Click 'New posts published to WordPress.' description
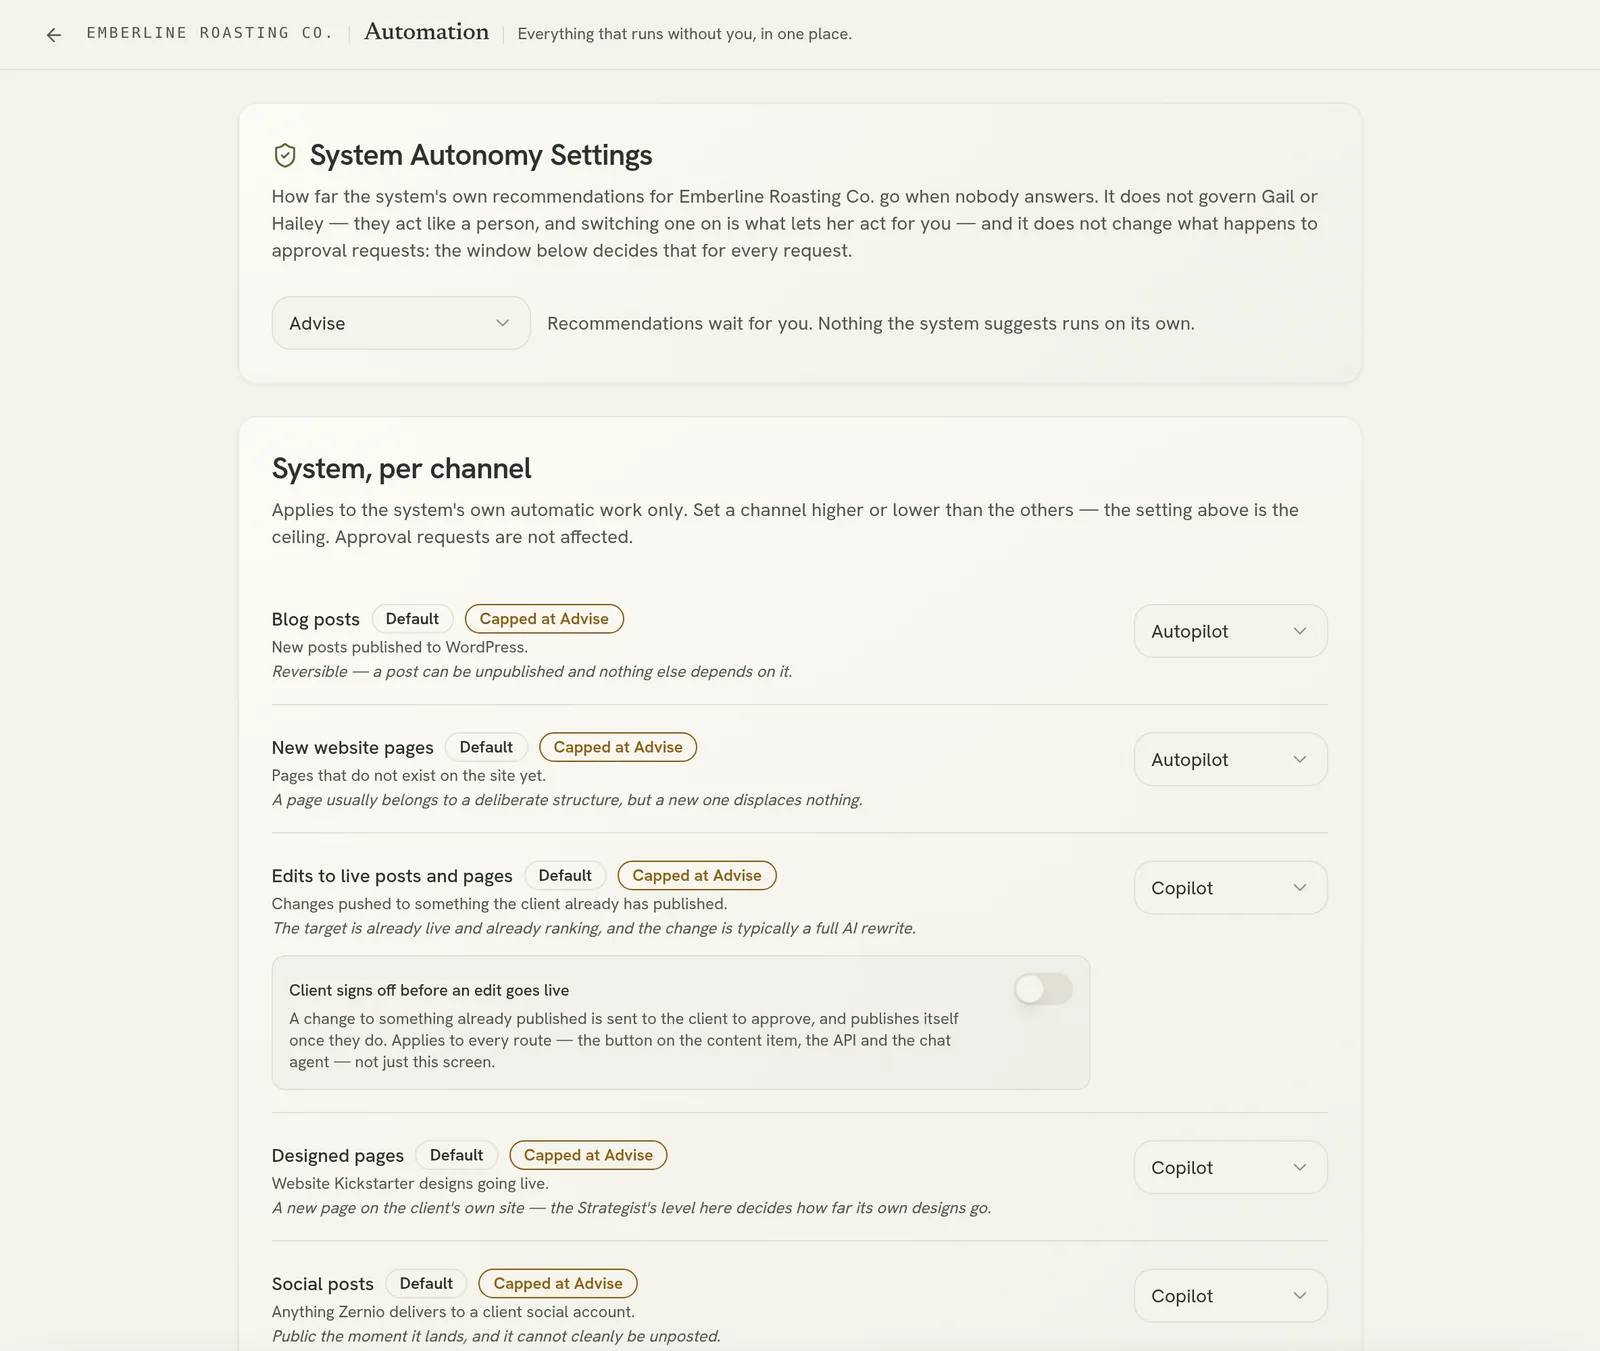 pos(400,647)
